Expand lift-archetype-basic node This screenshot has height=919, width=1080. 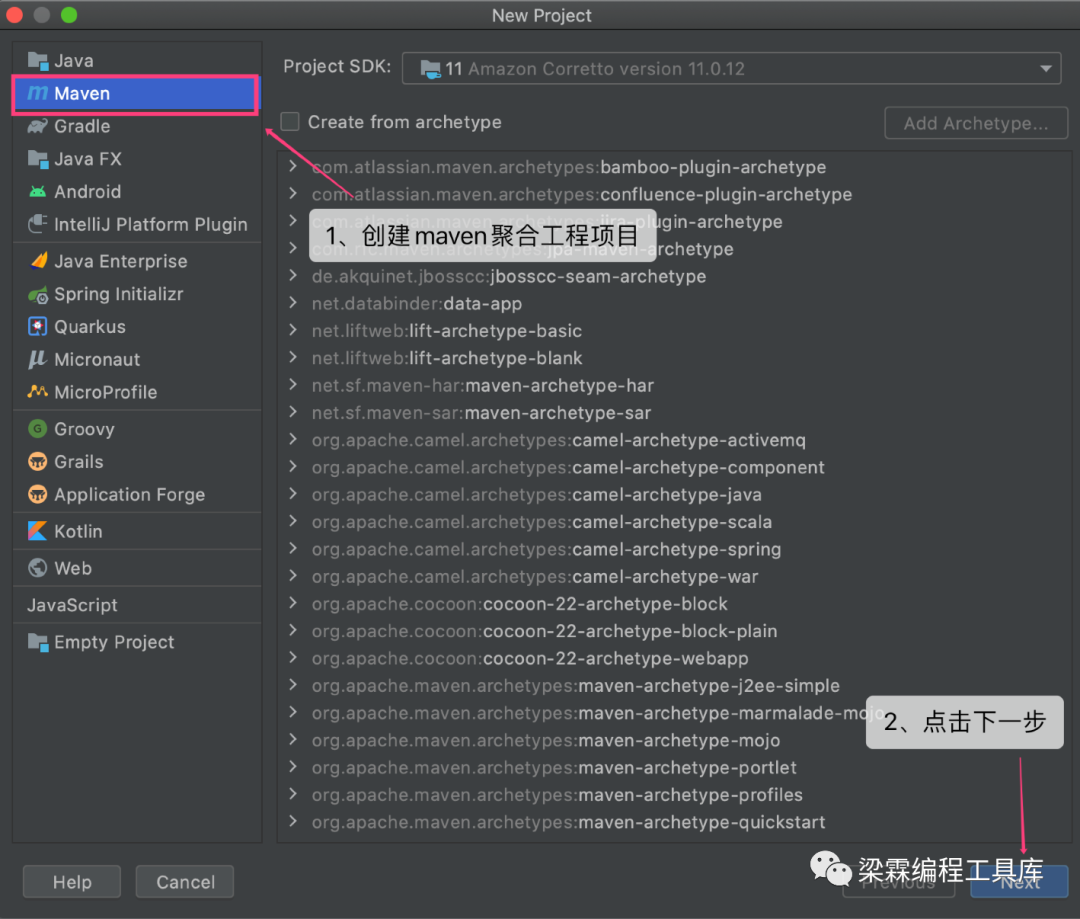point(293,330)
